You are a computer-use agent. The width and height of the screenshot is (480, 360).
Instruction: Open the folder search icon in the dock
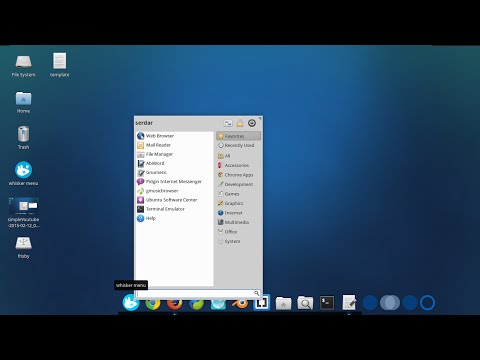coord(305,303)
